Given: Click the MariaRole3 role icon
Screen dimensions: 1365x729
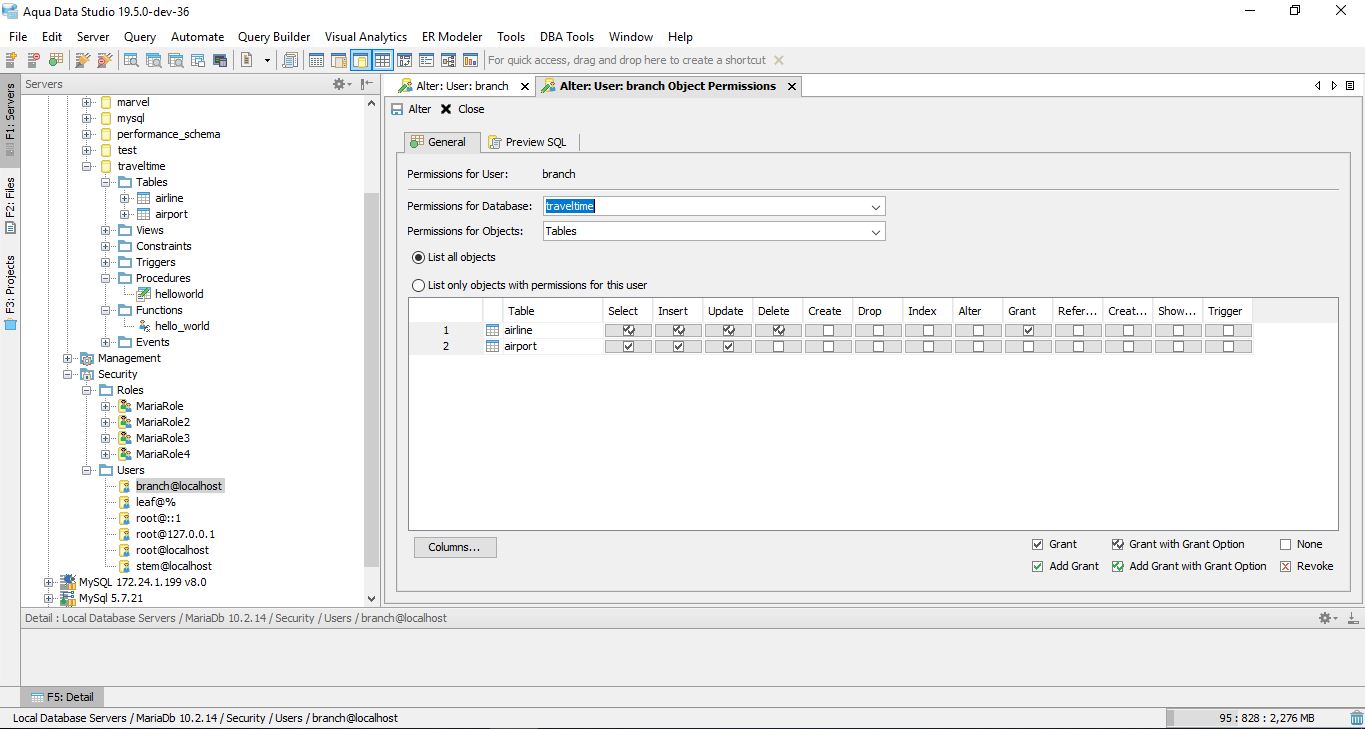Looking at the screenshot, I should coord(125,438).
